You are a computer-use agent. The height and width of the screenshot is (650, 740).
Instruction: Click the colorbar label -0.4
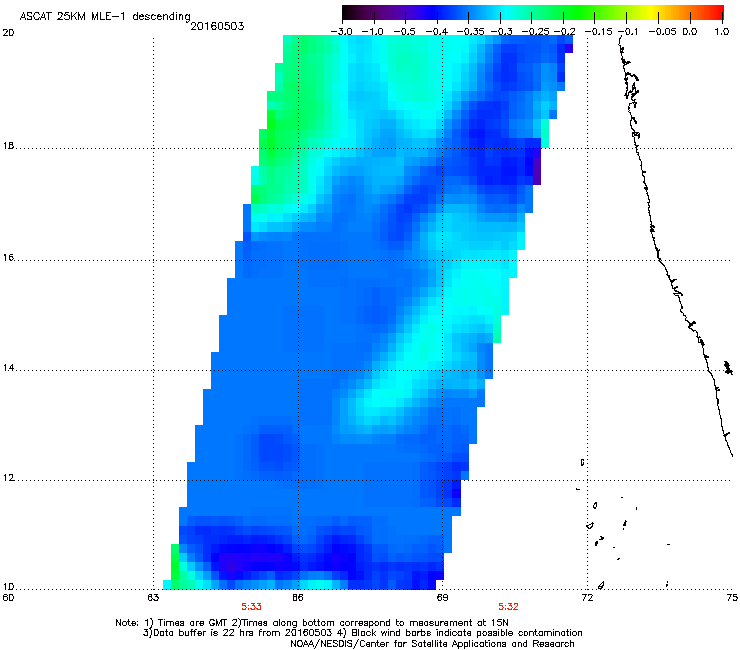pyautogui.click(x=437, y=32)
